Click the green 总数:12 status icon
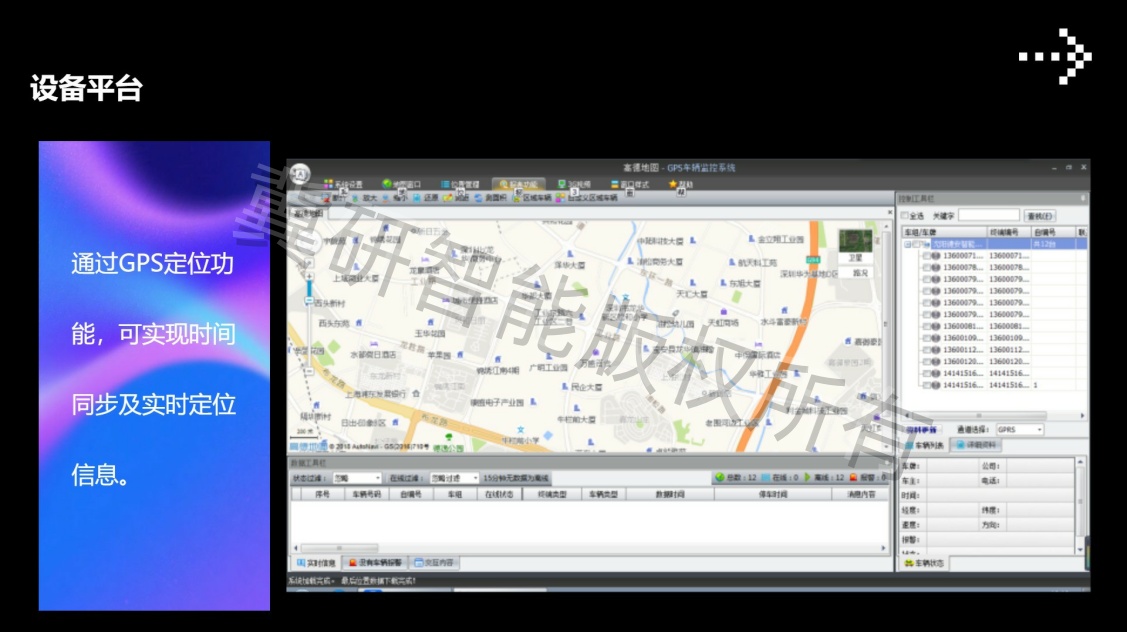 719,477
